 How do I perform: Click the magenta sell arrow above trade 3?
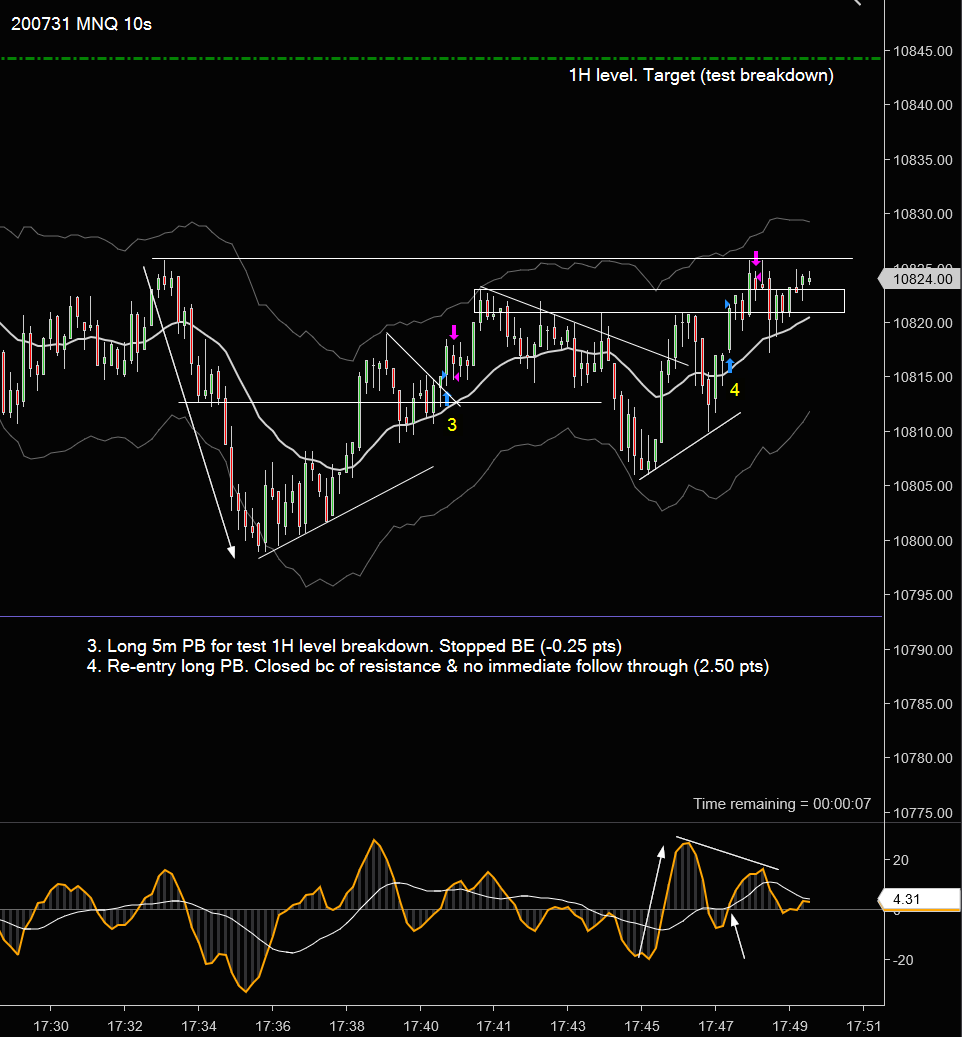(454, 332)
